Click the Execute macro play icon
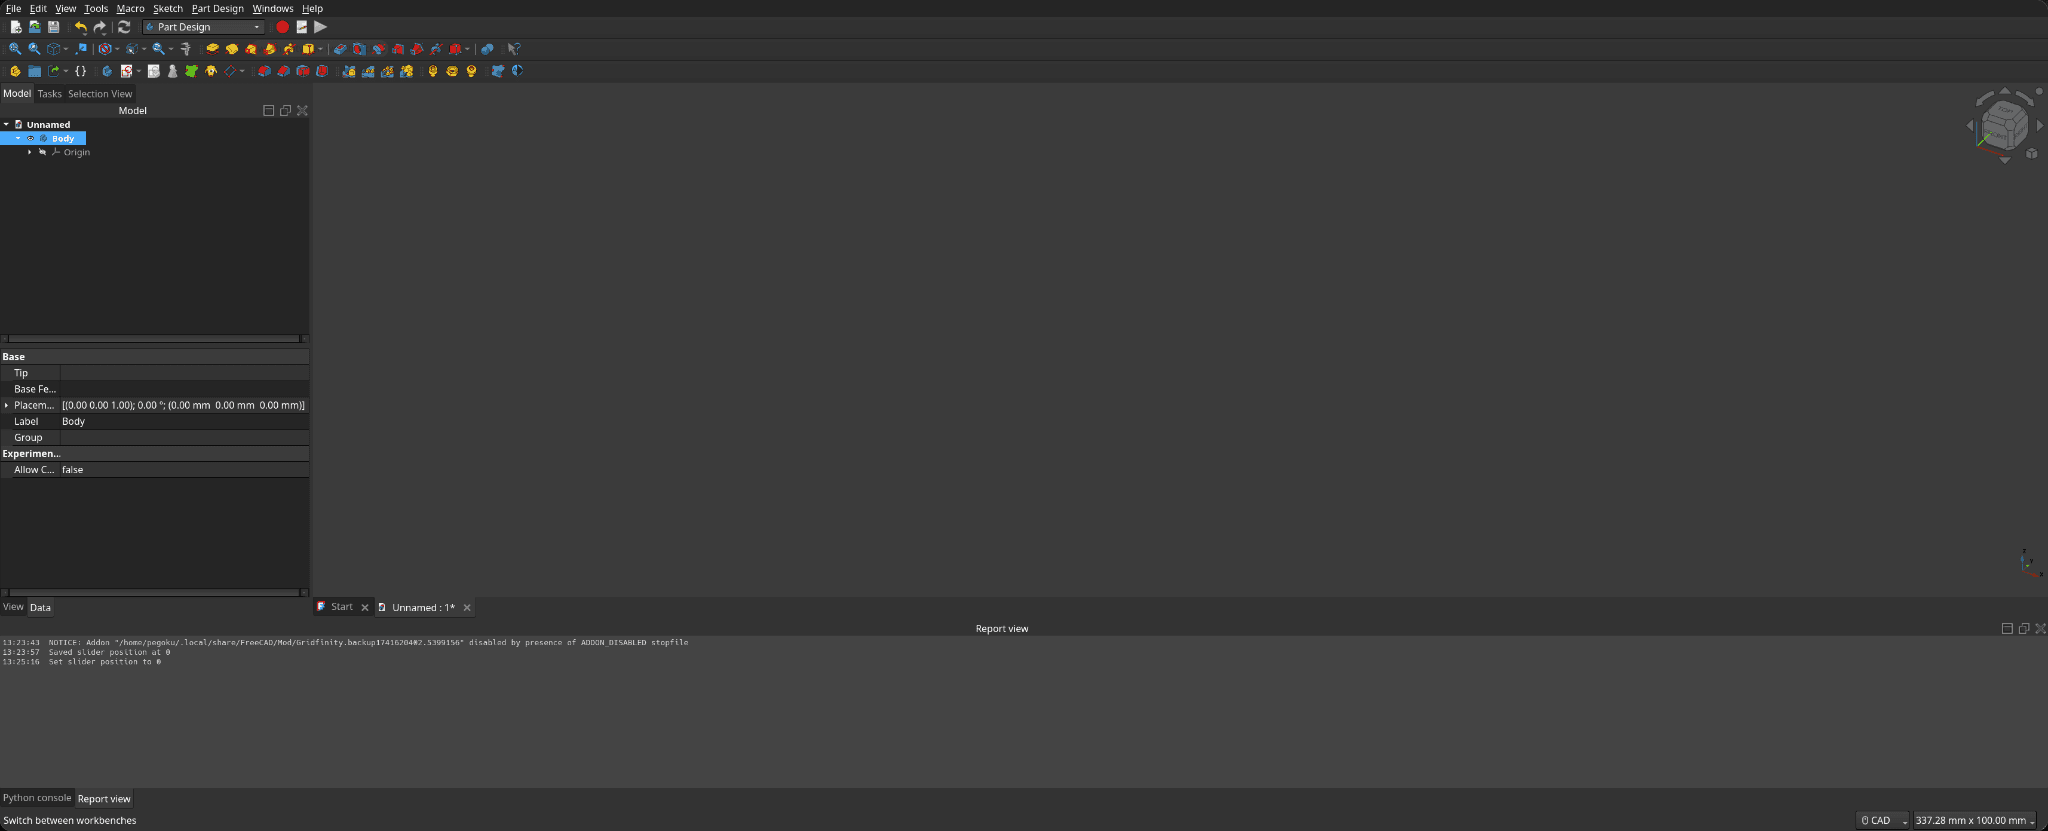Image resolution: width=2048 pixels, height=831 pixels. 320,27
